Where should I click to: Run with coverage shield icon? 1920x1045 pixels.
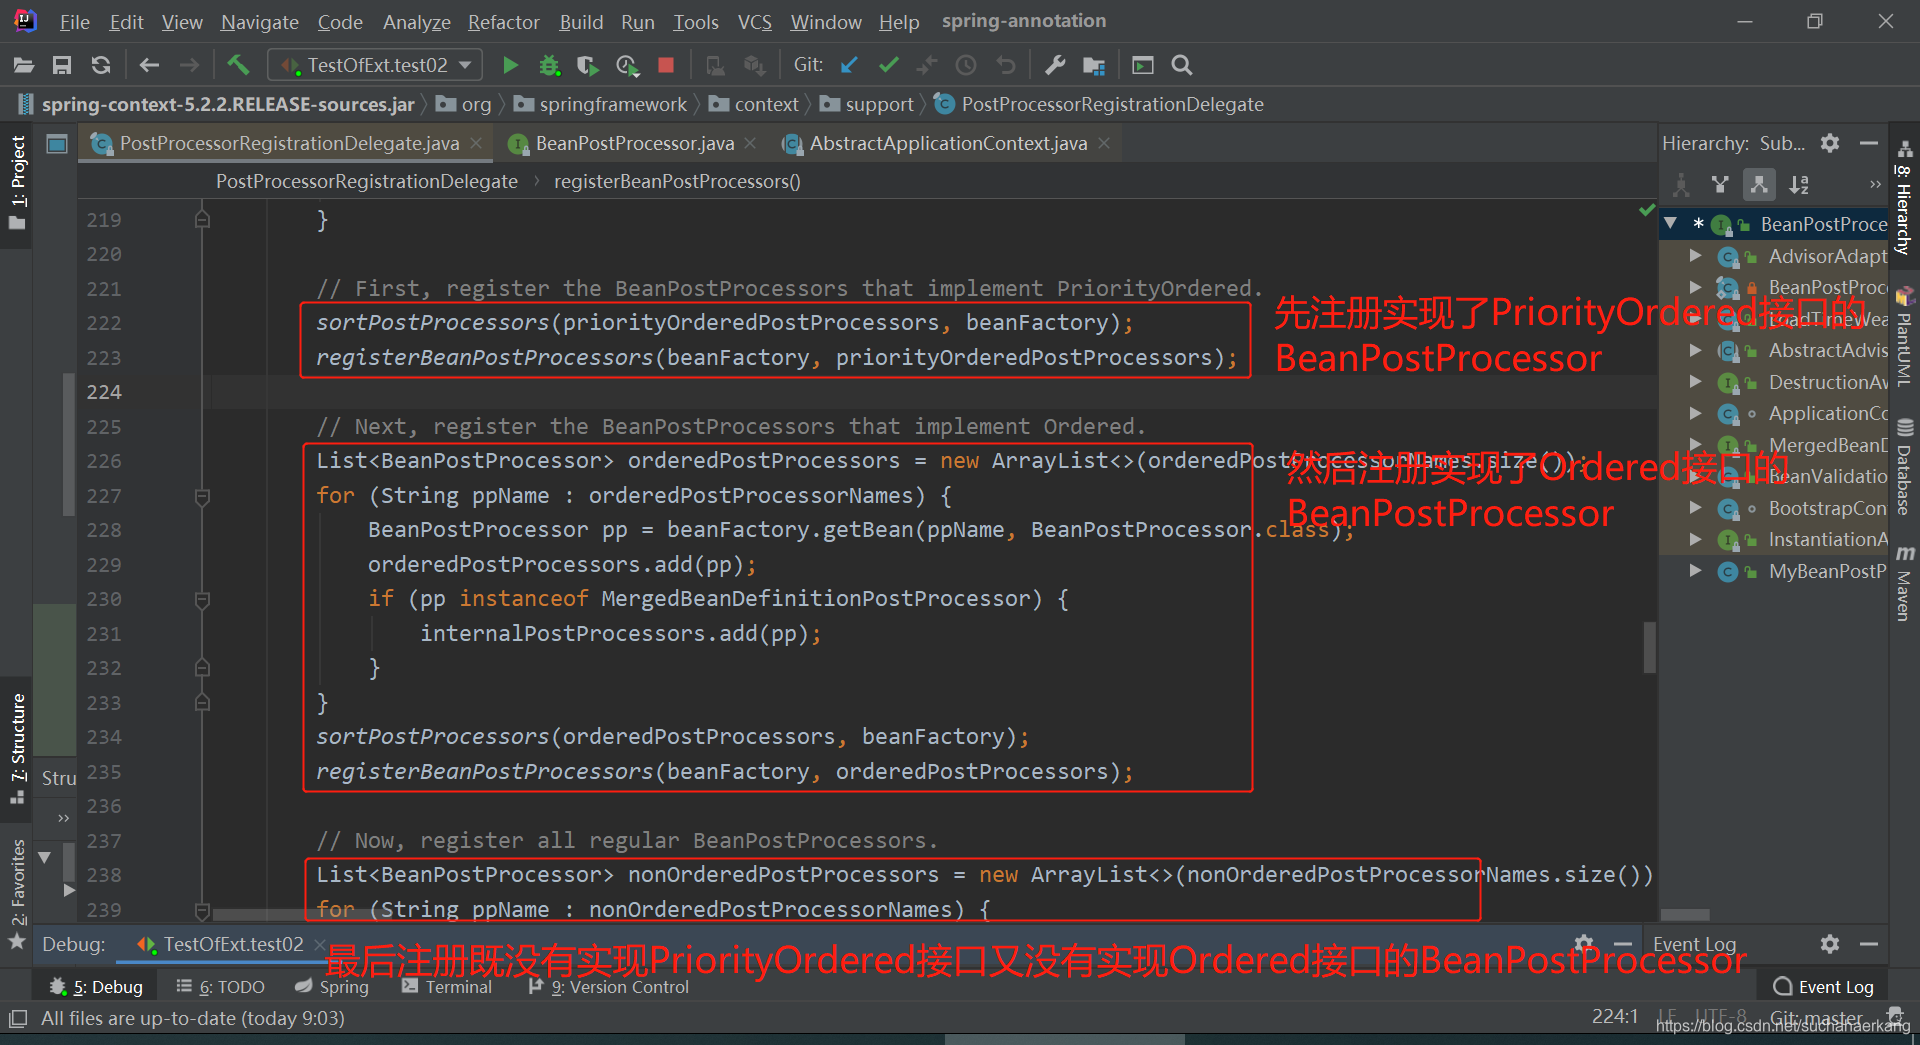coord(588,65)
